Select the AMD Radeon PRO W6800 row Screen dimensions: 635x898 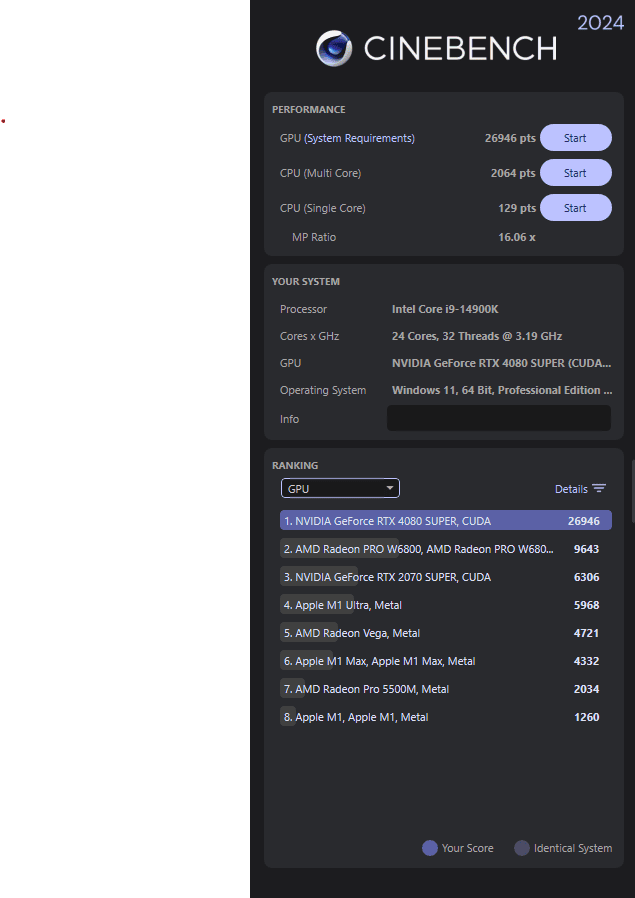click(x=446, y=549)
